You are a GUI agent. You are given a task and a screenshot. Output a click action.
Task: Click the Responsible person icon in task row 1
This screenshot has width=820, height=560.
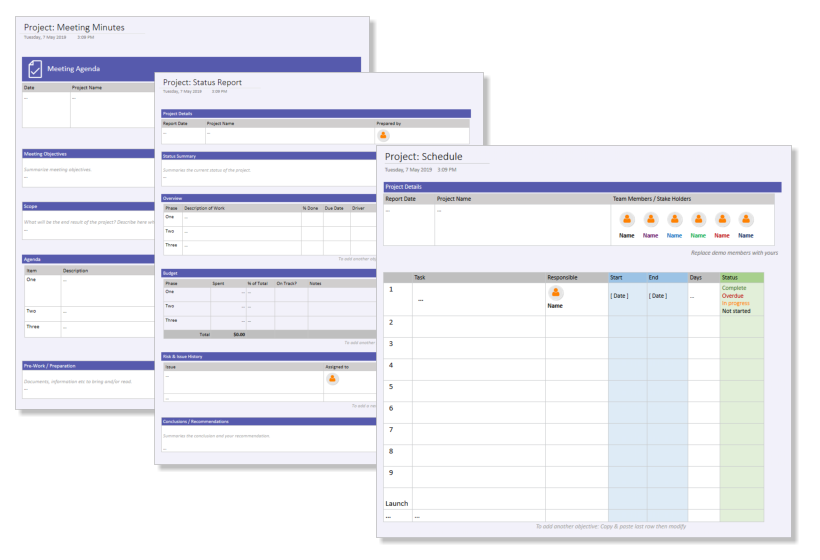[x=555, y=293]
